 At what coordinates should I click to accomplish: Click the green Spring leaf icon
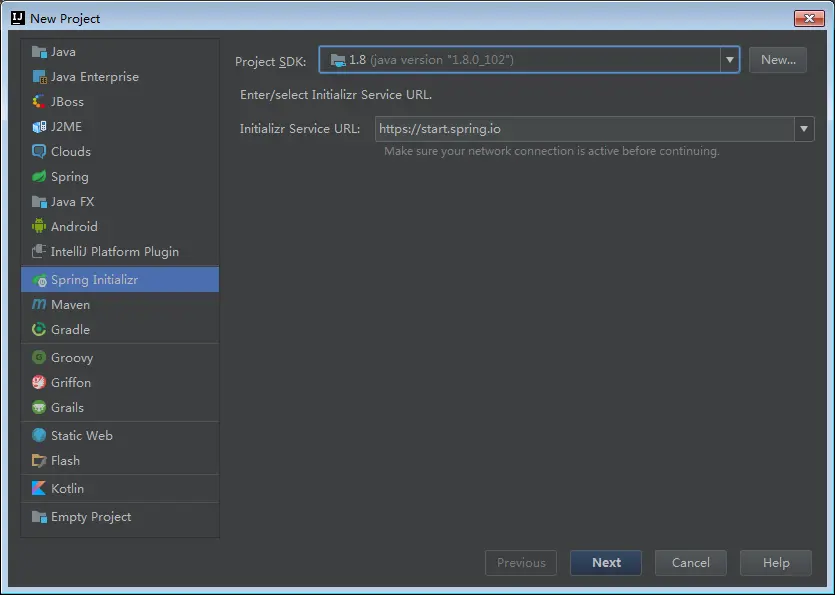pos(39,176)
